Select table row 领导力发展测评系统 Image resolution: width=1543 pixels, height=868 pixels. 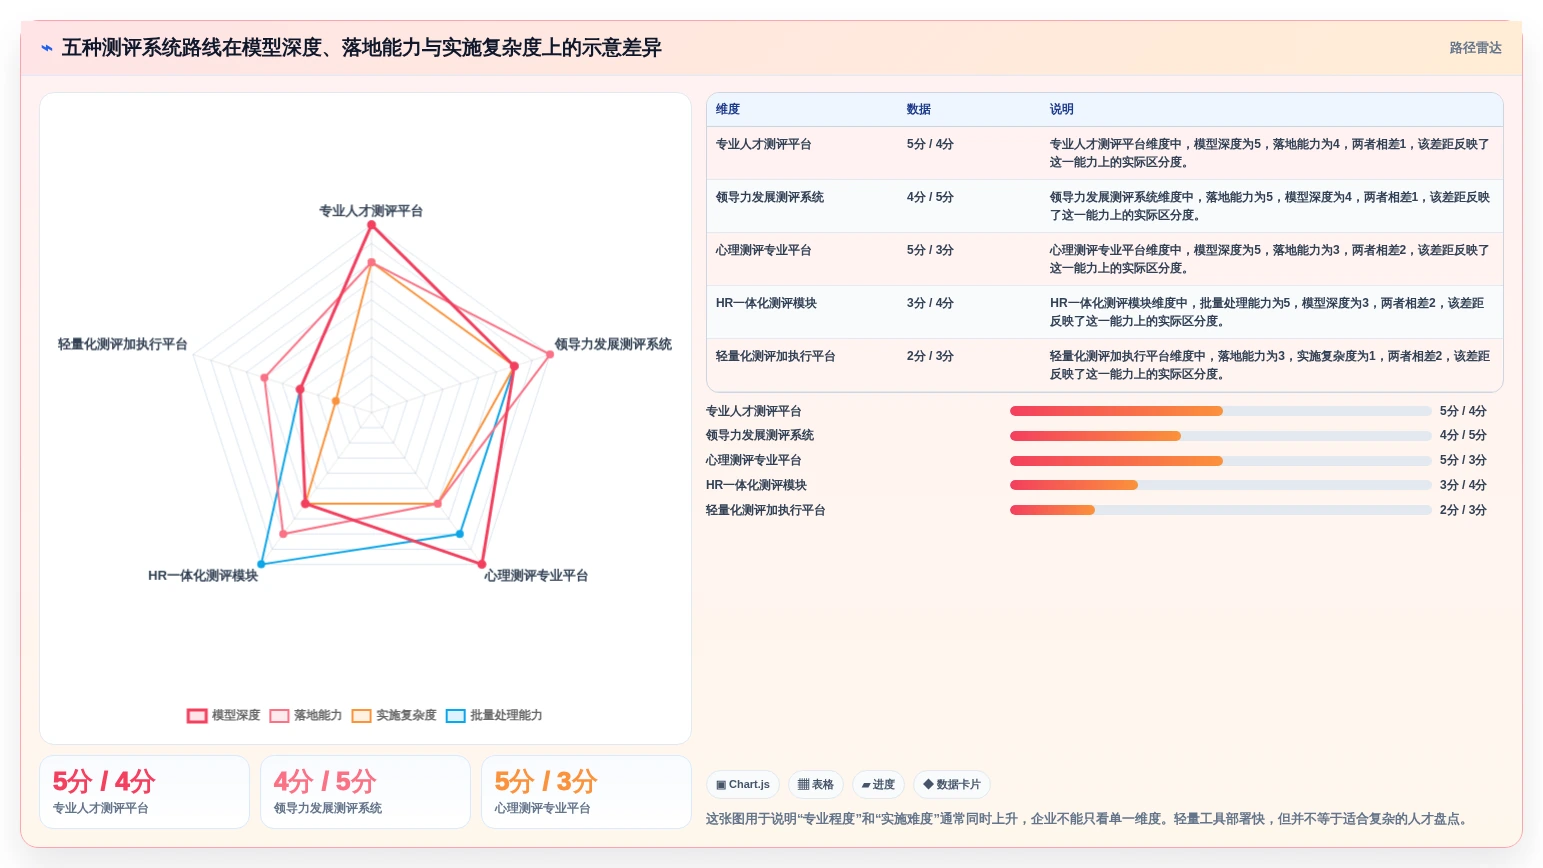click(1104, 206)
